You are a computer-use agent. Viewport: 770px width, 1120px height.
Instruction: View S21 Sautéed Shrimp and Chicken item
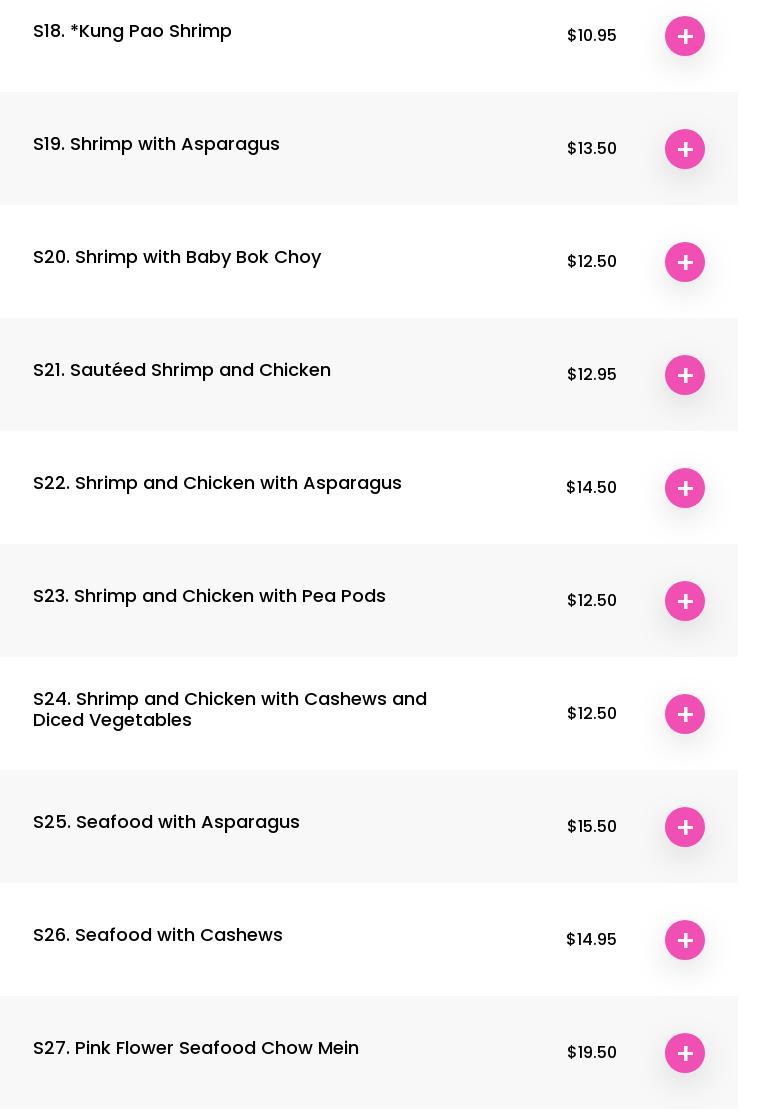pos(182,370)
